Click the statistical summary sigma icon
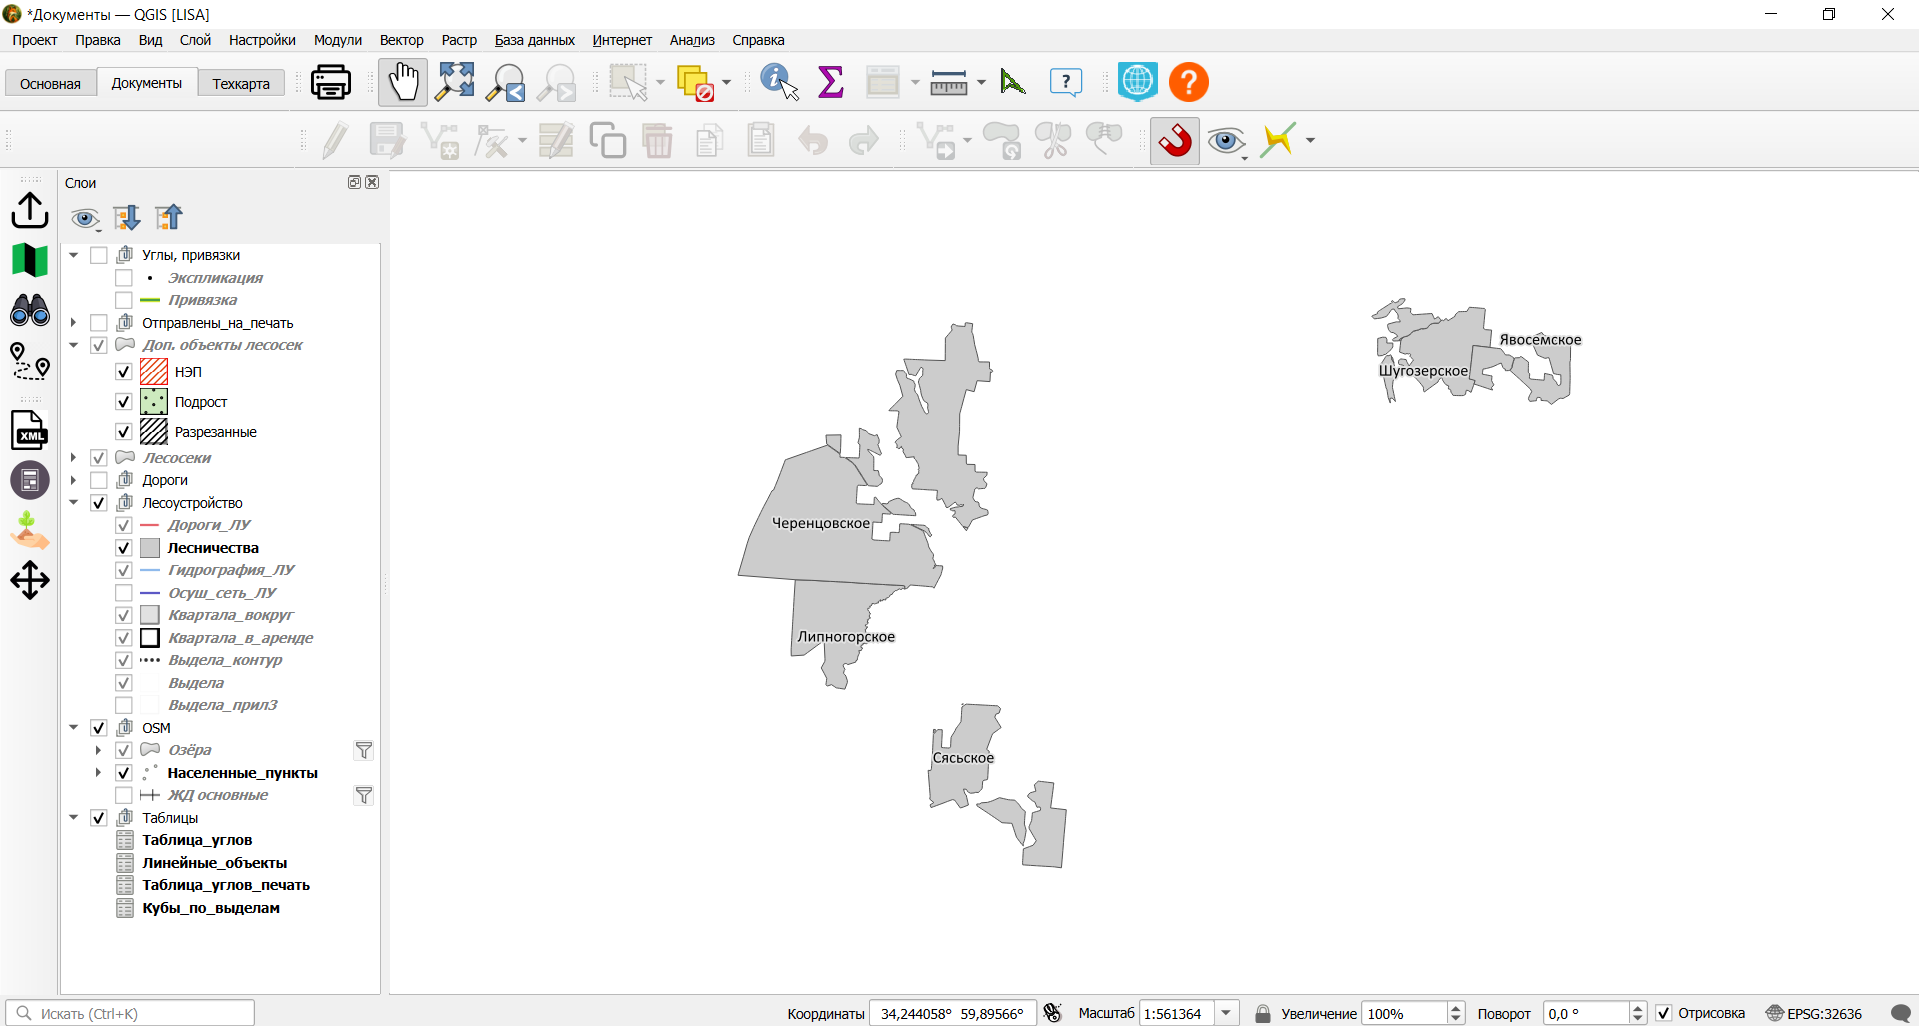1919x1026 pixels. (831, 82)
